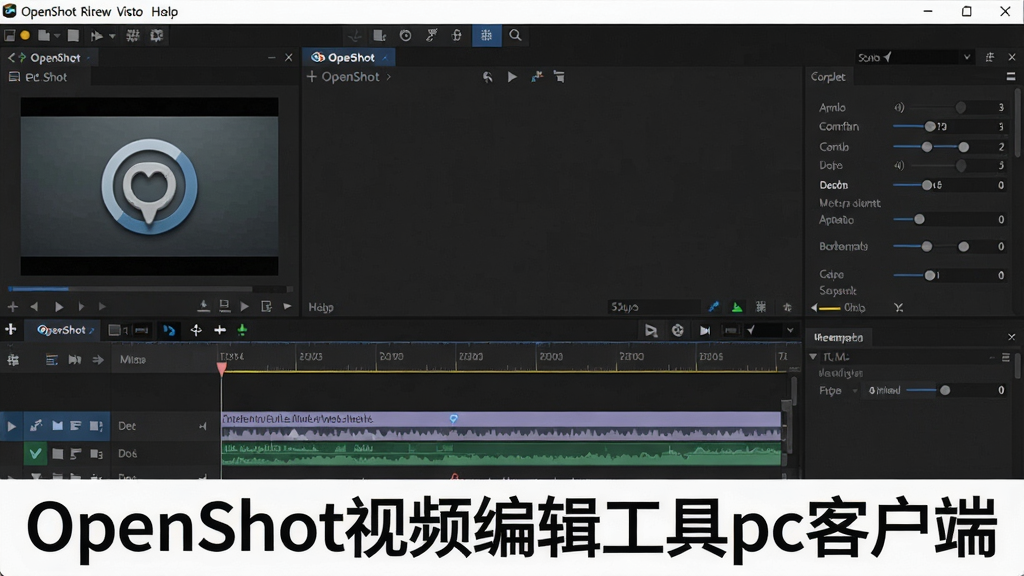Screen dimensions: 1024x576
Task: Click the yellow record dot in top toolbar
Action: pyautogui.click(x=25, y=35)
